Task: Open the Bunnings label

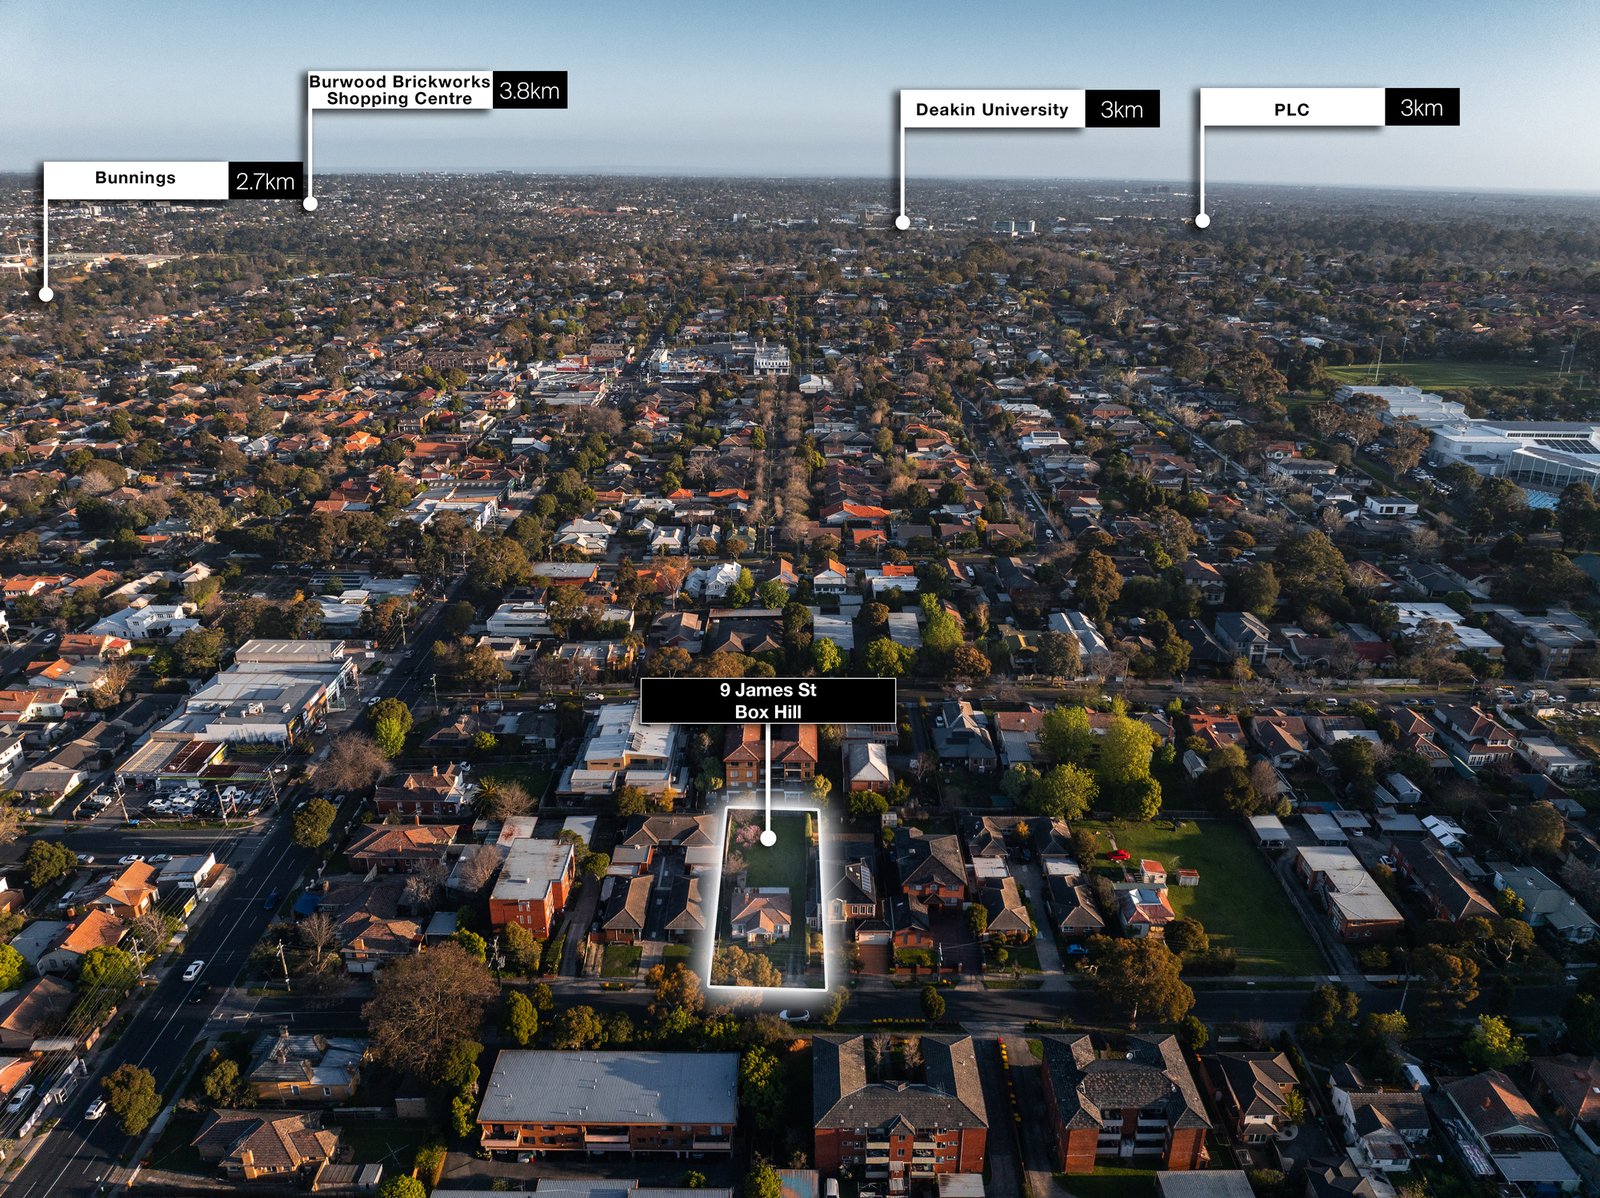Action: pos(135,179)
